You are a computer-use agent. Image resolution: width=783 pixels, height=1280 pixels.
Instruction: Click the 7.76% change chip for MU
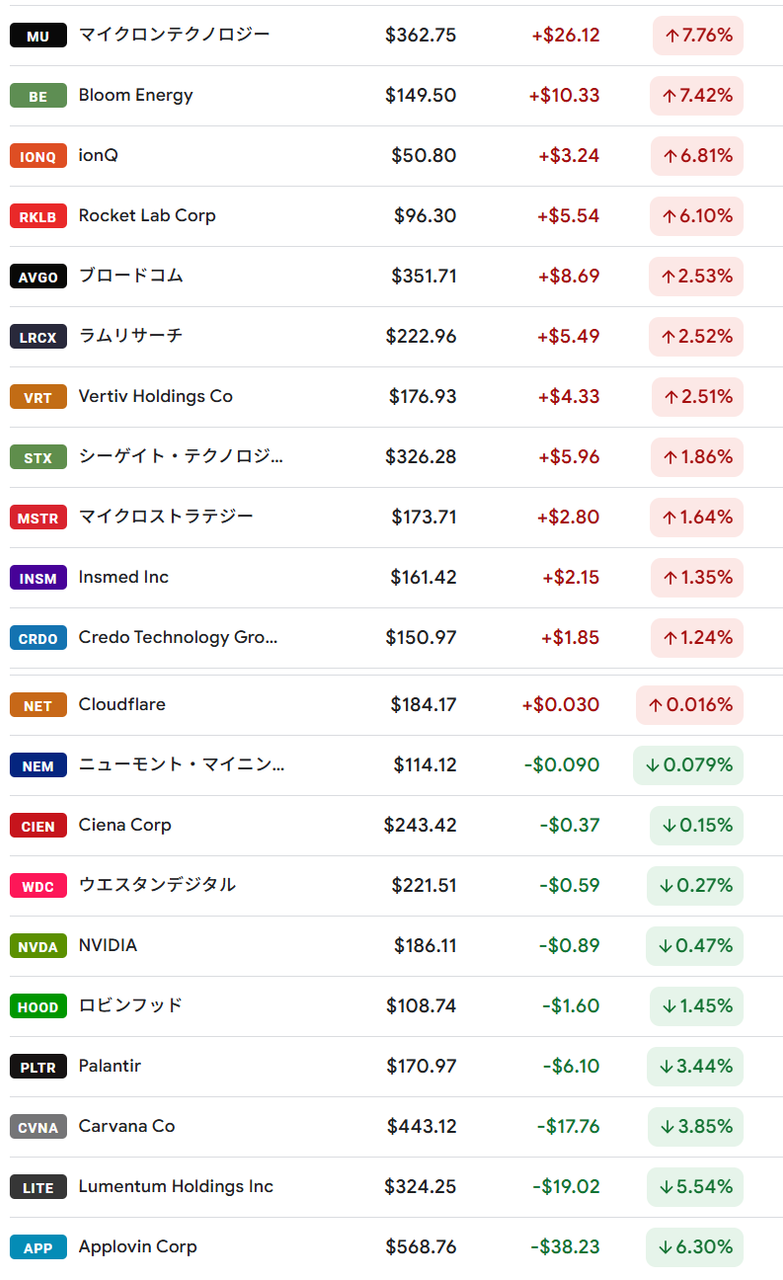point(697,36)
